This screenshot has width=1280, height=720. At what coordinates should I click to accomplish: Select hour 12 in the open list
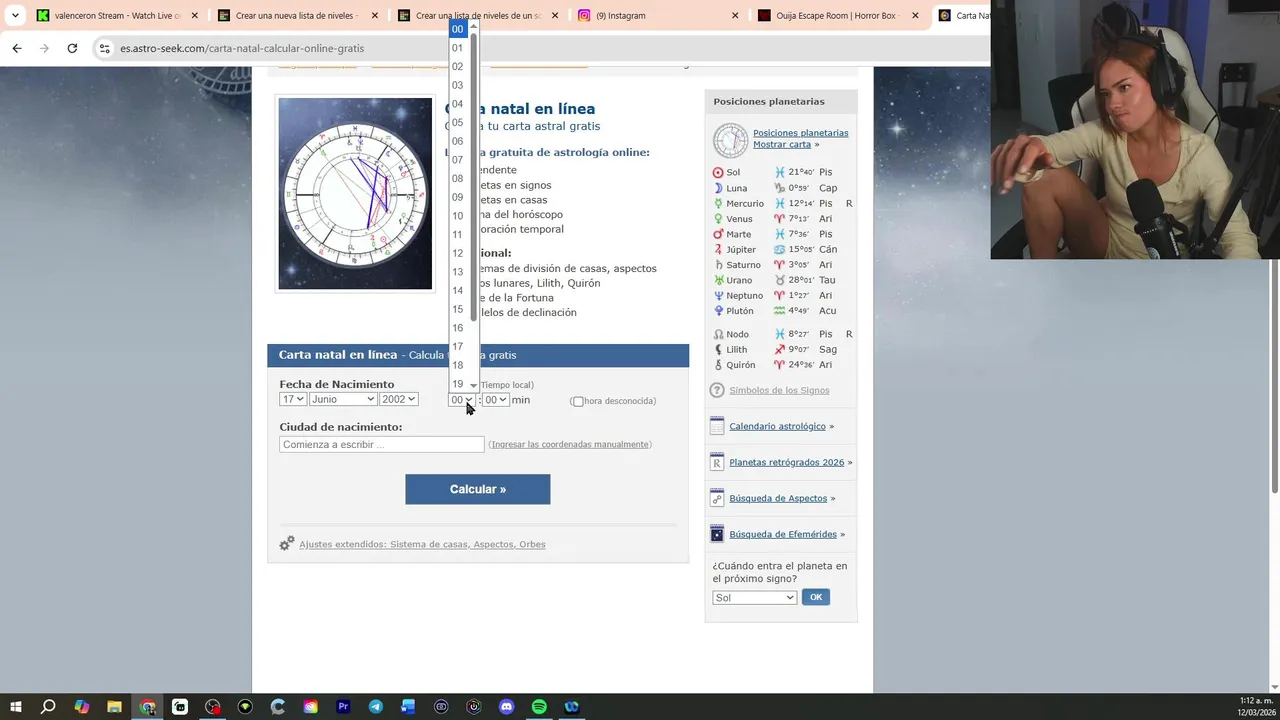(459, 253)
